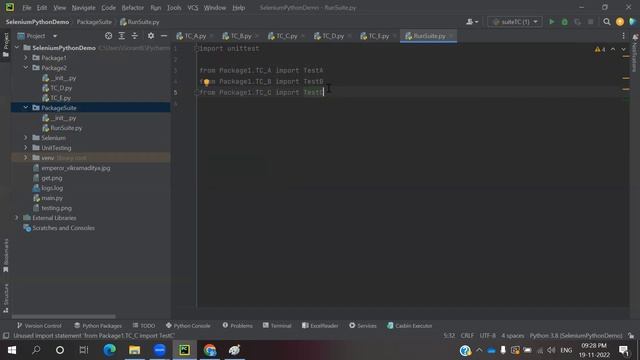Open the Terminal tool window
Screen dimensions: 640x360
(277, 326)
